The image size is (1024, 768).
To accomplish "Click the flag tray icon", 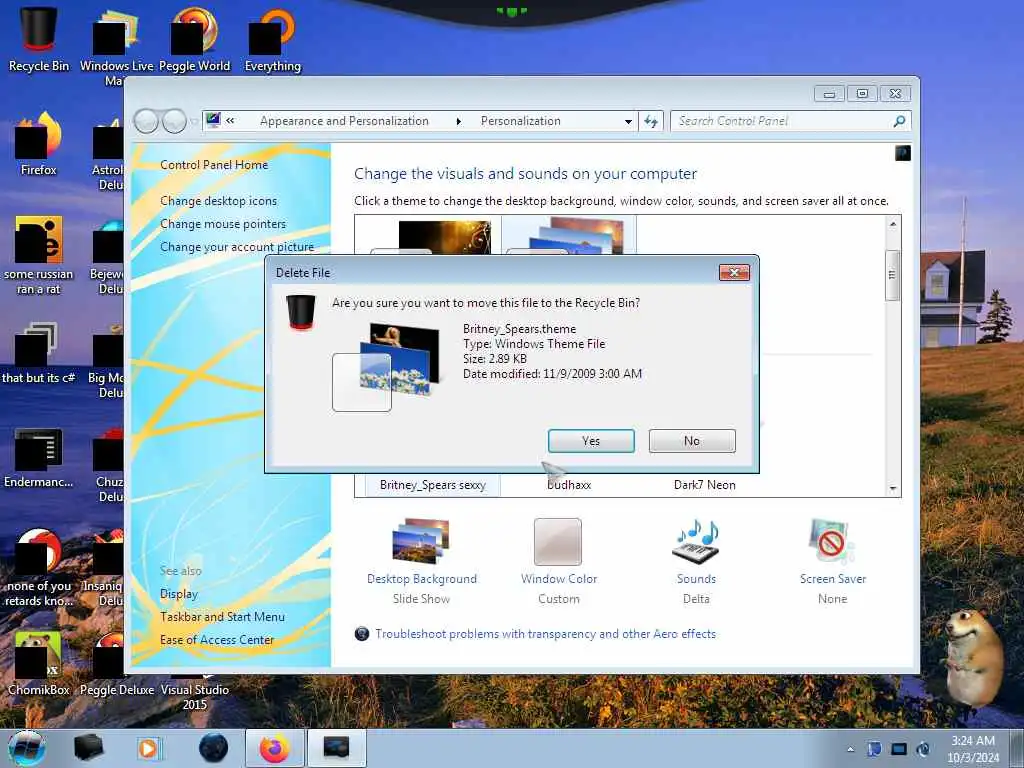I will (874, 749).
